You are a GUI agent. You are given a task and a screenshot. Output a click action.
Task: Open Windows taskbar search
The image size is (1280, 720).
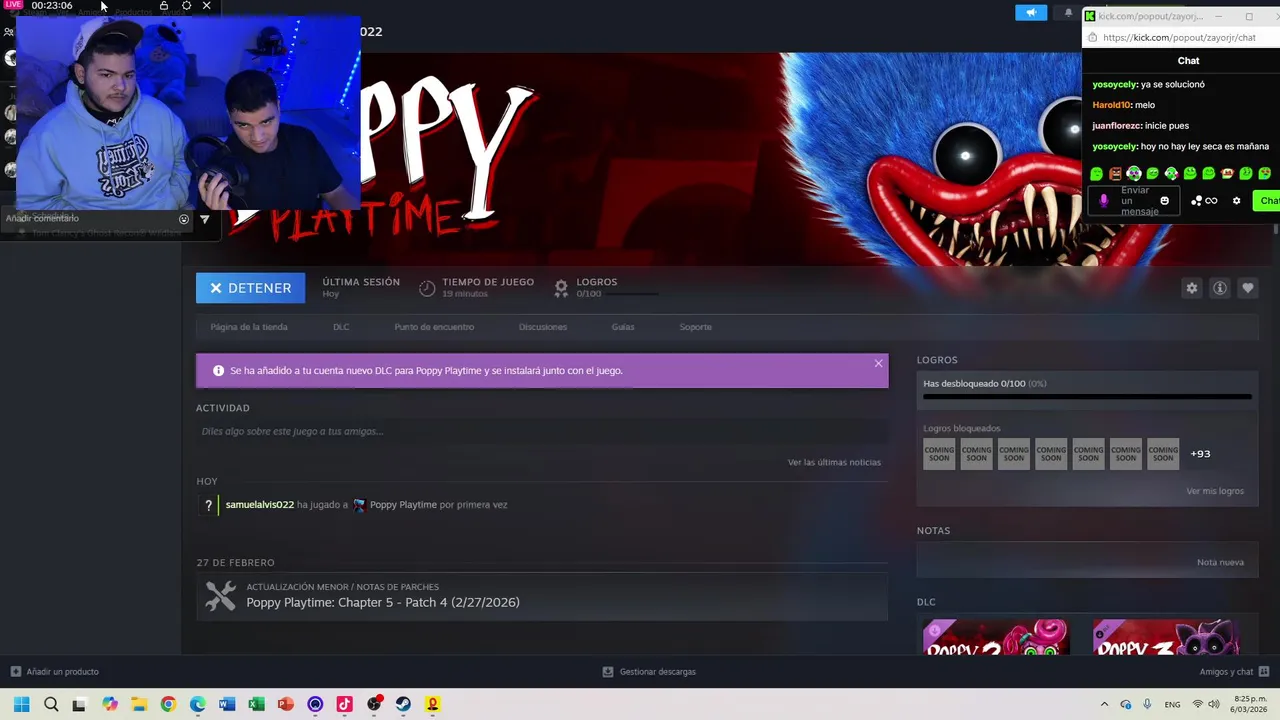(x=51, y=704)
